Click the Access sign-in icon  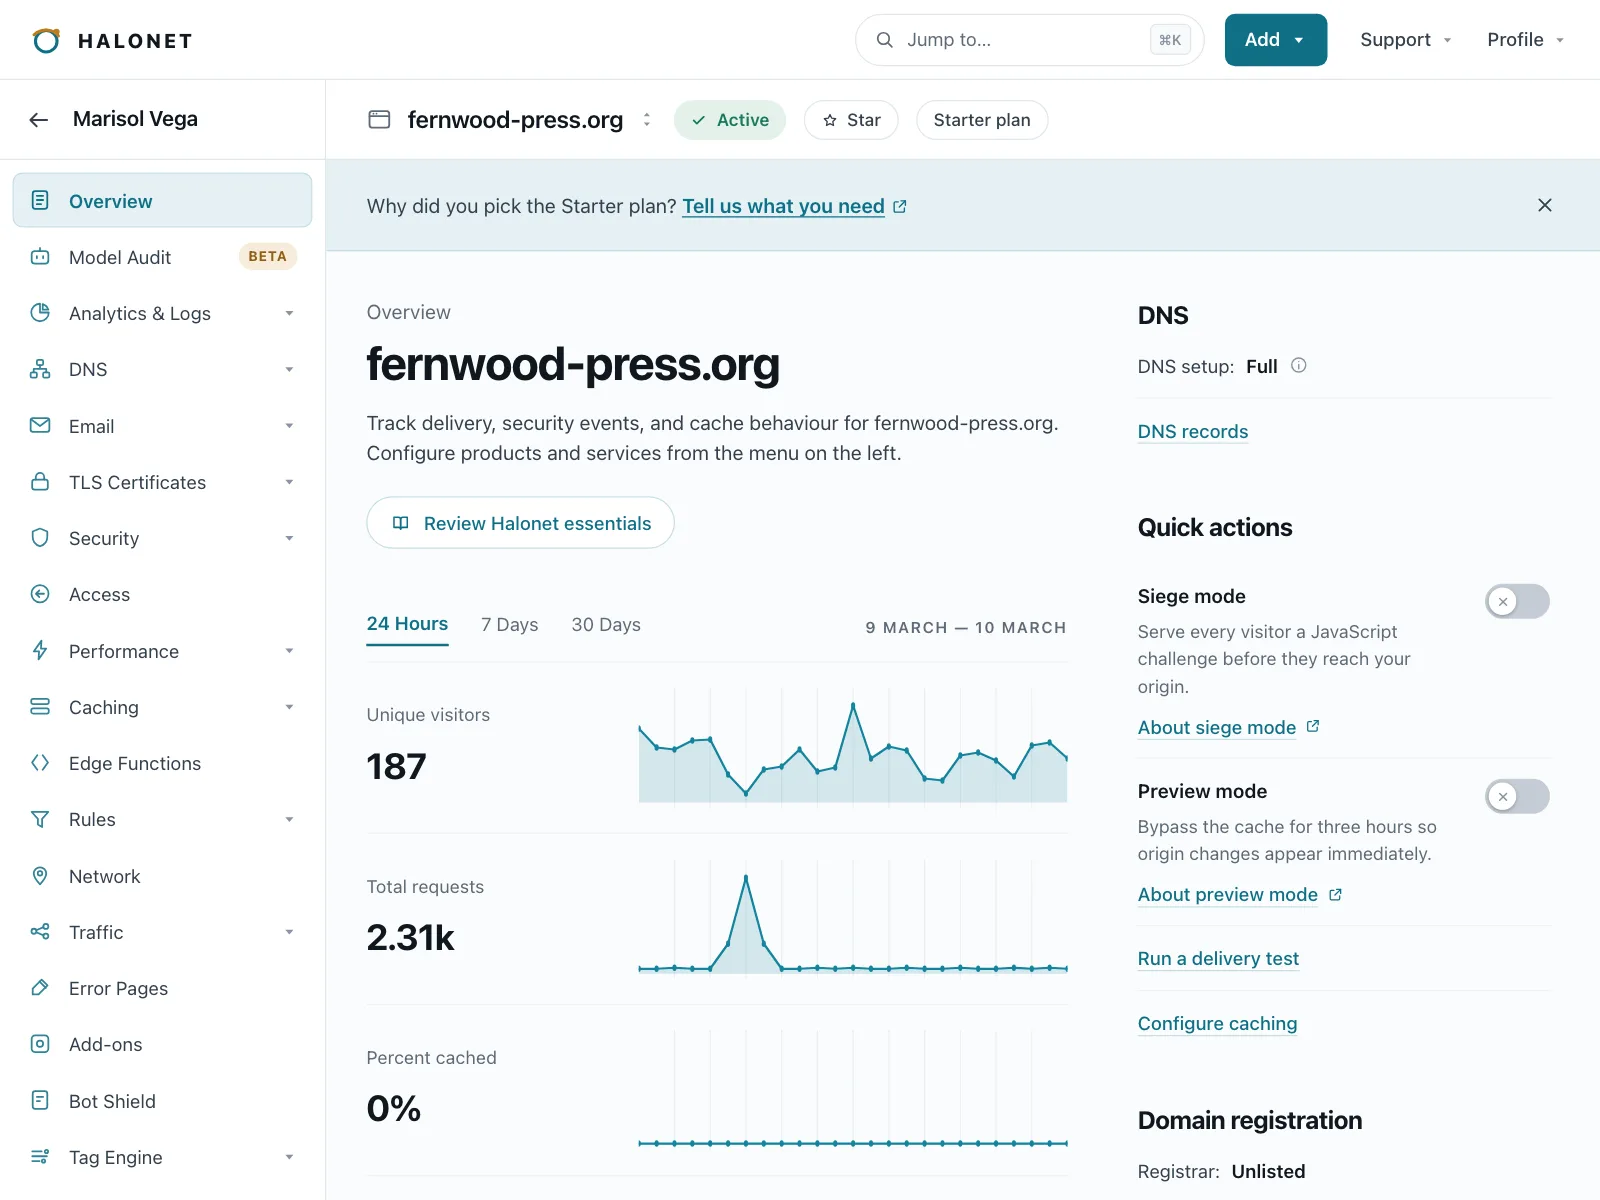[40, 594]
